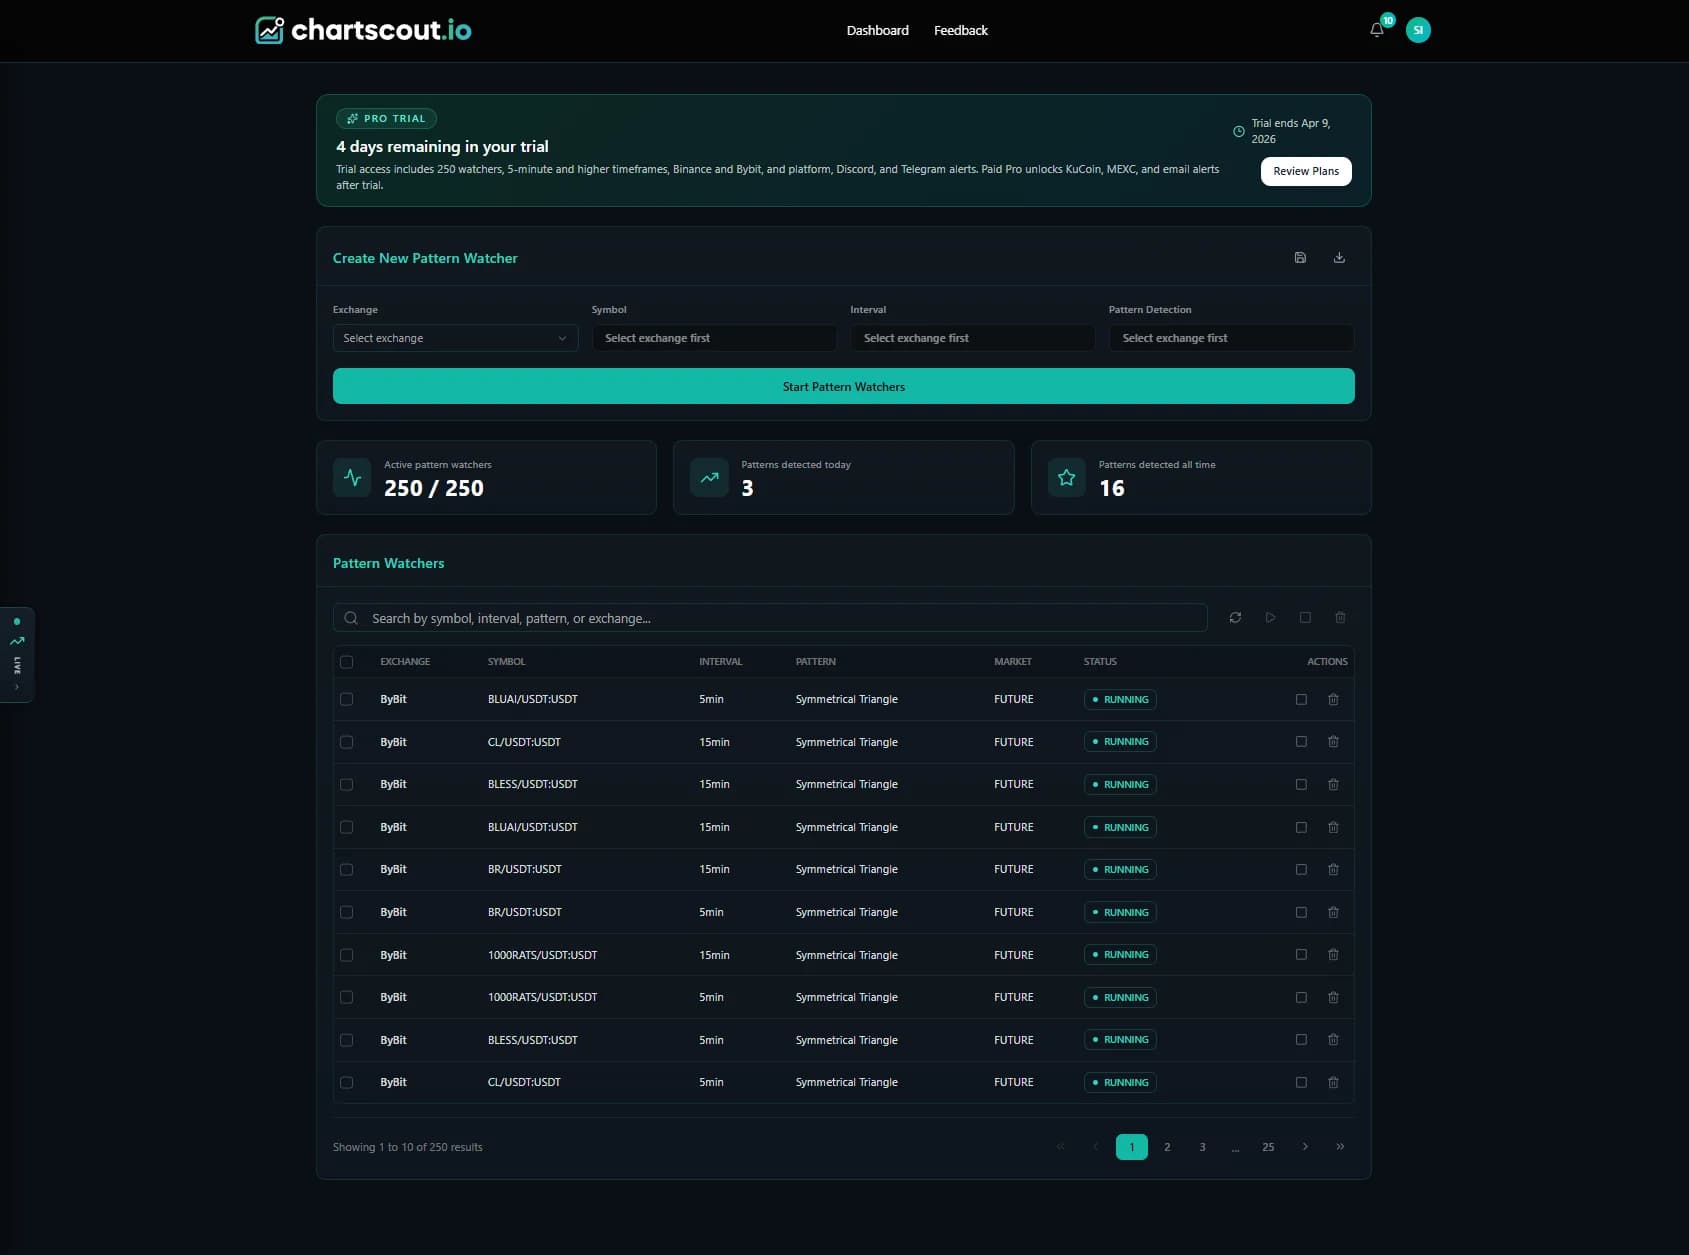Click the trash icon in watchers toolbar
Screen dimensions: 1689x1255
click(1340, 618)
